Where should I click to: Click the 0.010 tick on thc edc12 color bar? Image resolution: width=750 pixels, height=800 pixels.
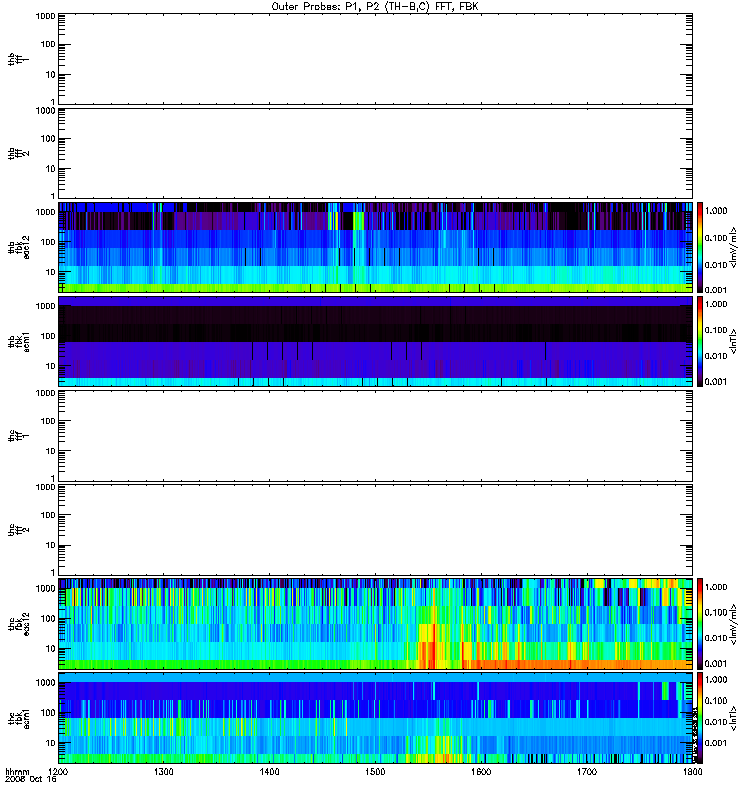pos(716,638)
